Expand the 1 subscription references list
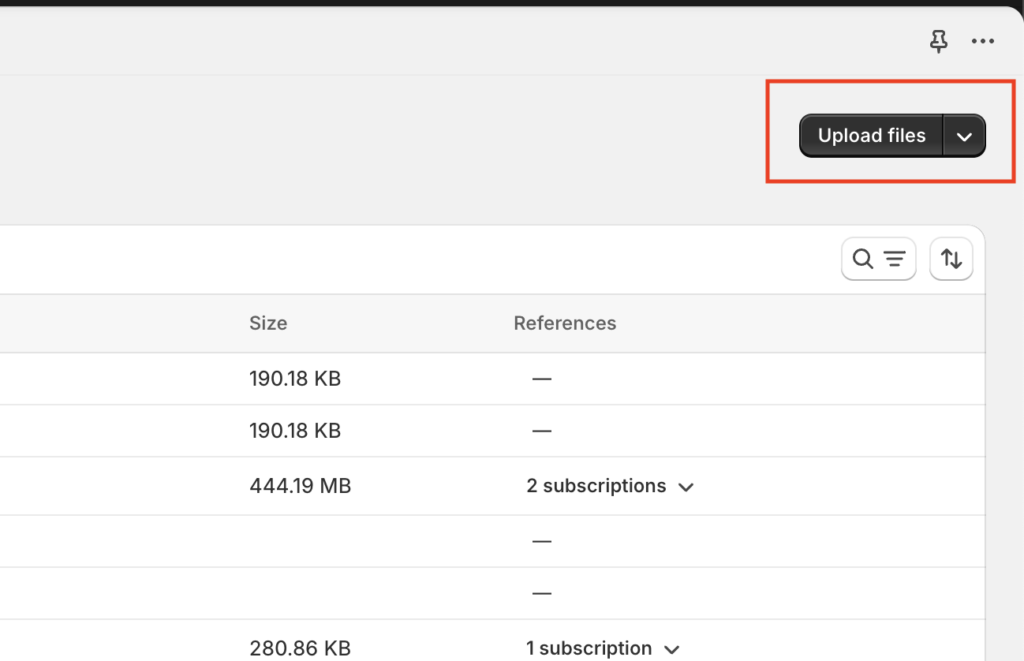The width and height of the screenshot is (1024, 661). (x=603, y=648)
